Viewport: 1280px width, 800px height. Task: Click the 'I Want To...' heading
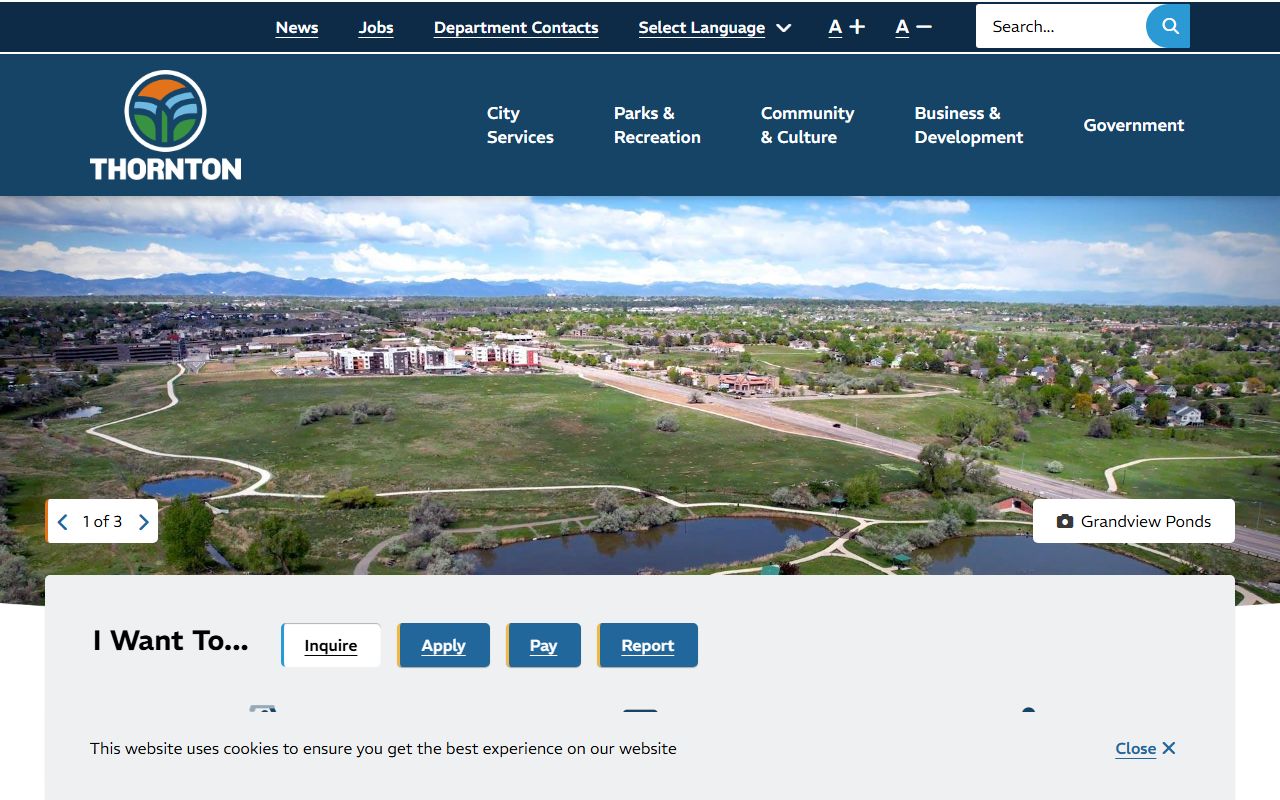pyautogui.click(x=171, y=641)
